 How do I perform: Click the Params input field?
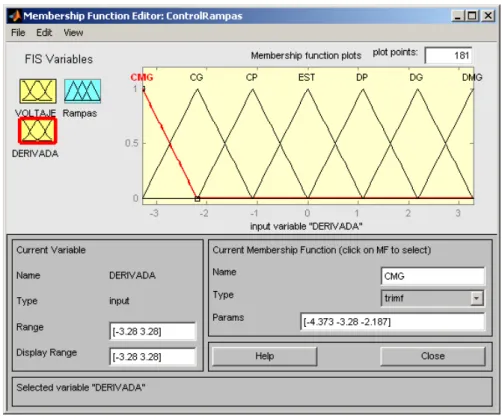(392, 322)
